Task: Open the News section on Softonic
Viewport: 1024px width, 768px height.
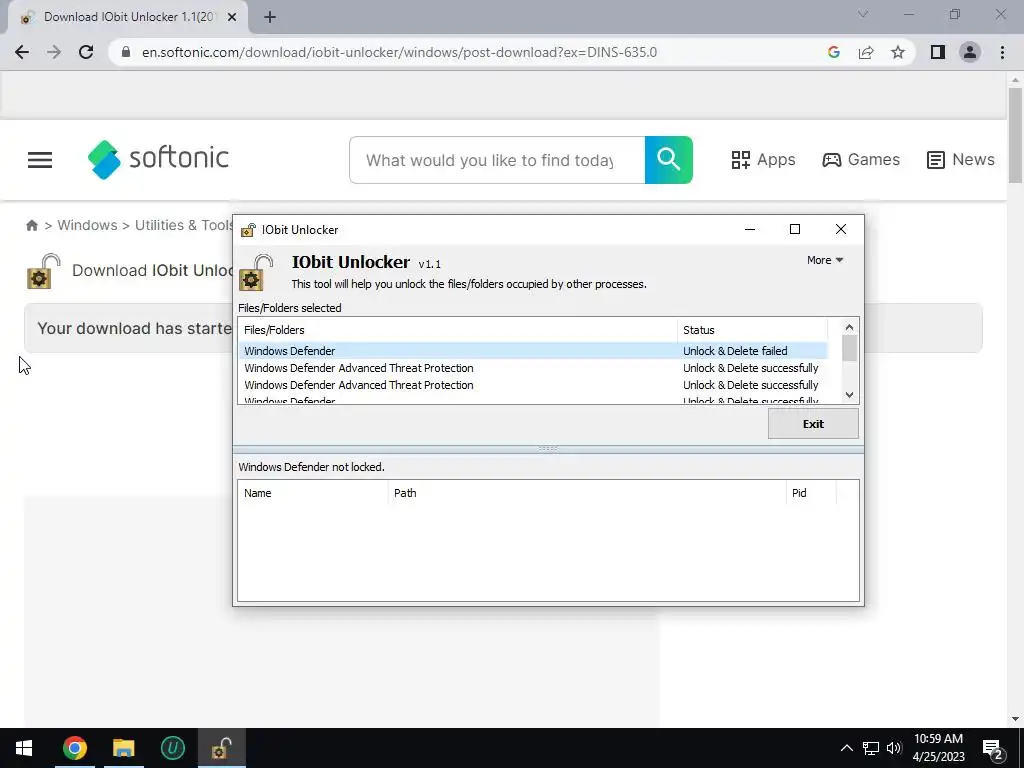Action: pyautogui.click(x=961, y=159)
